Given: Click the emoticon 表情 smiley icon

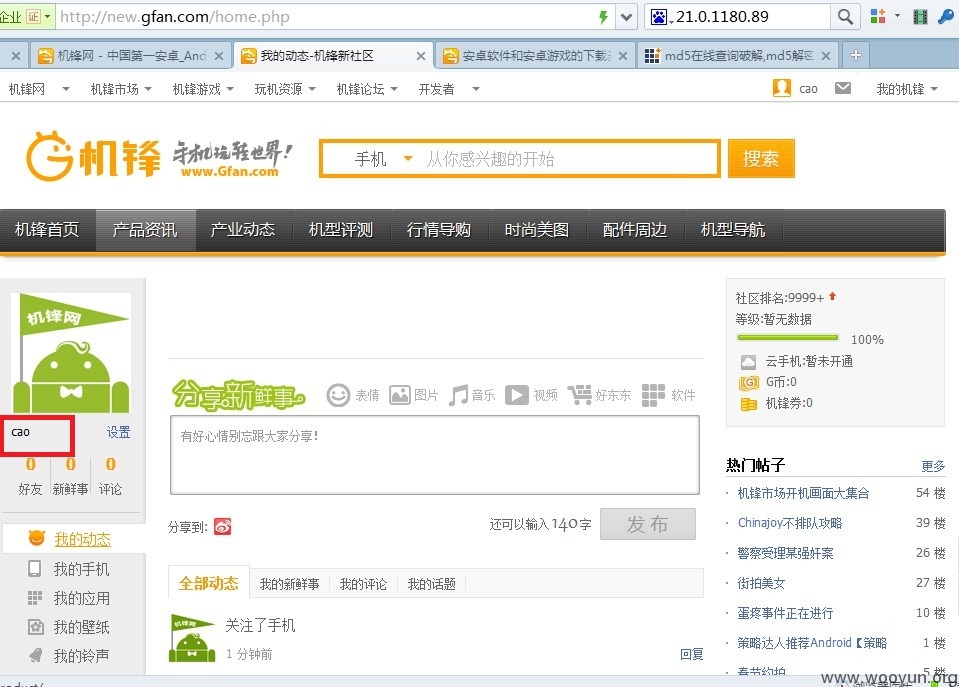Looking at the screenshot, I should pyautogui.click(x=338, y=395).
